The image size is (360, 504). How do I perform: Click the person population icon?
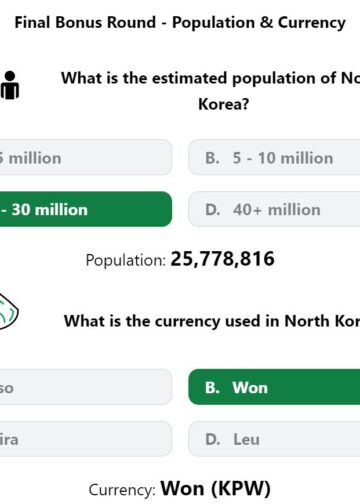pos(10,85)
